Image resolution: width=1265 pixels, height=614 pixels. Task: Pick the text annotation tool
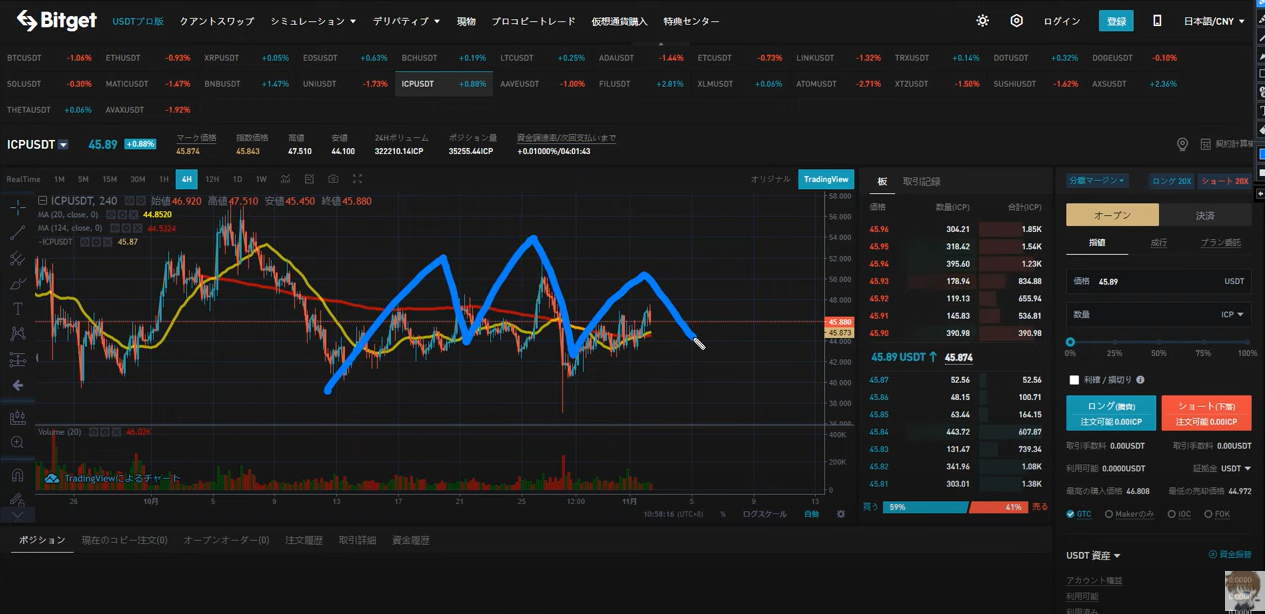pyautogui.click(x=18, y=309)
